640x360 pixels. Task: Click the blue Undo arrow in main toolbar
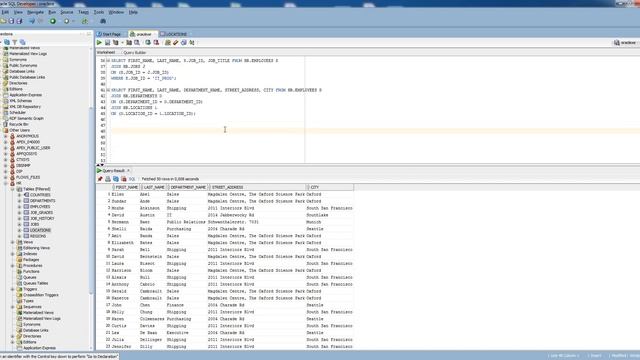pyautogui.click(x=32, y=21)
